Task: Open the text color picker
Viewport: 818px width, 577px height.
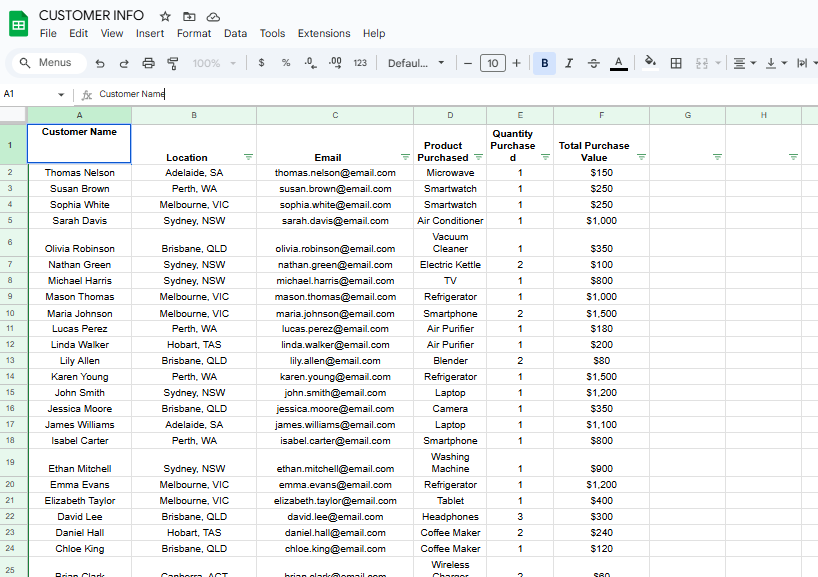Action: tap(619, 63)
